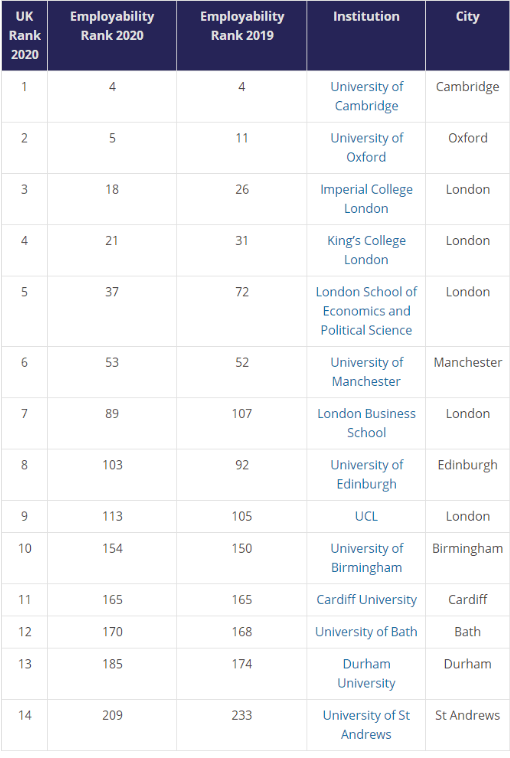This screenshot has width=510, height=758.
Task: Click the Manchester city cell
Action: click(467, 363)
